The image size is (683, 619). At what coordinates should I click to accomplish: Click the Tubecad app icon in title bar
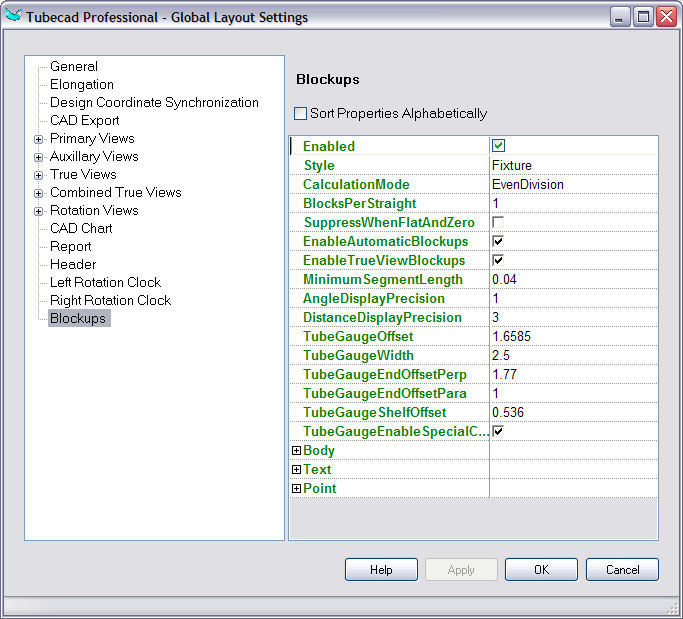coord(14,17)
